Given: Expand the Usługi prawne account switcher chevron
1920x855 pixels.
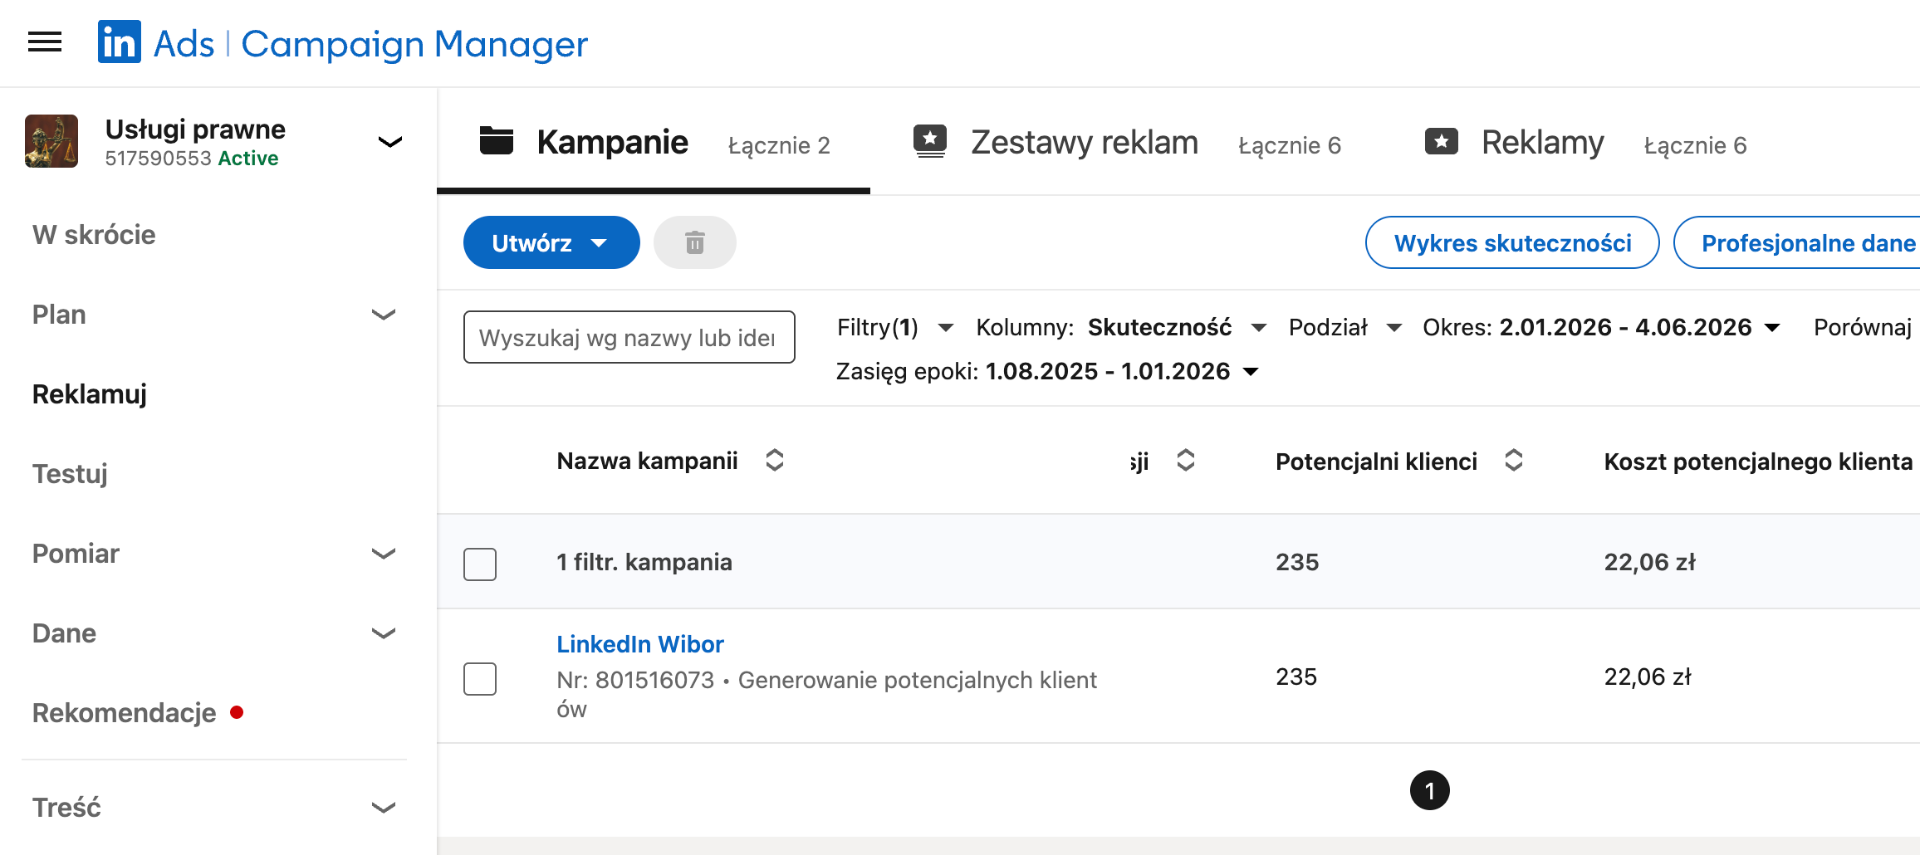Looking at the screenshot, I should point(390,142).
